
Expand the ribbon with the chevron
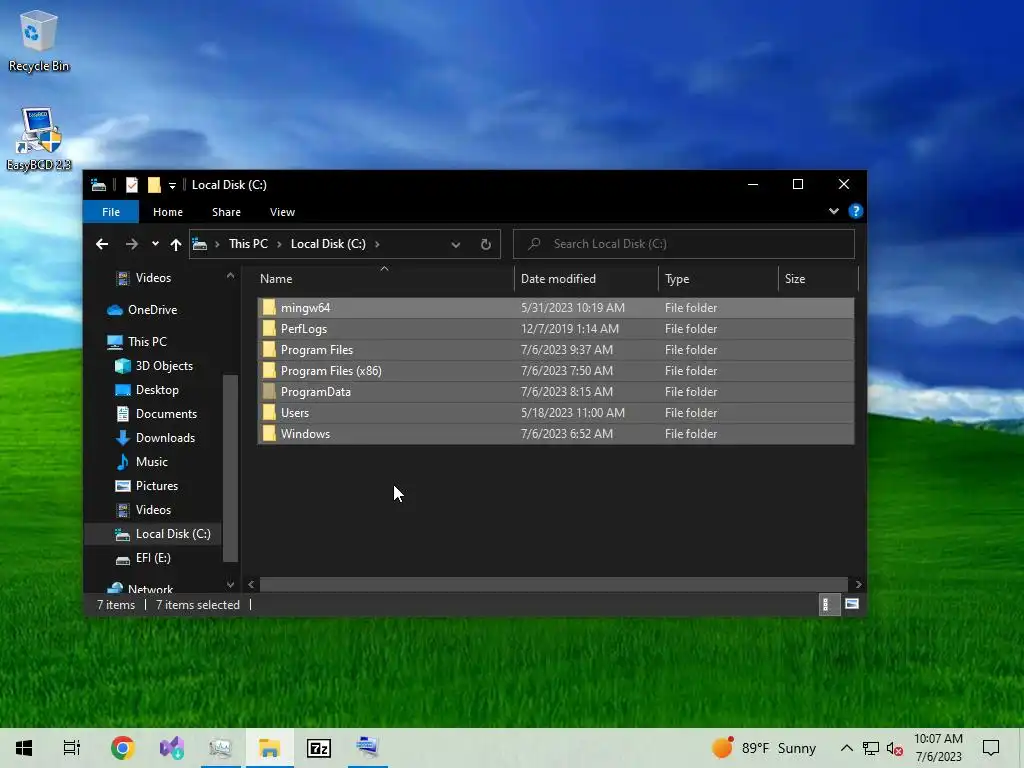click(x=833, y=212)
